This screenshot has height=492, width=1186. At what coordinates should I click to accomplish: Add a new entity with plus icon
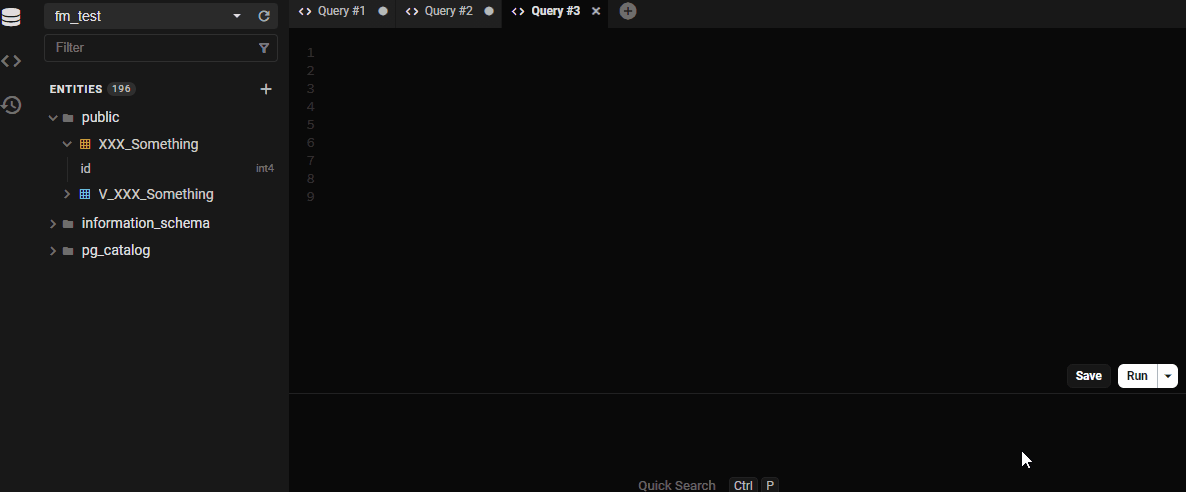(x=265, y=89)
